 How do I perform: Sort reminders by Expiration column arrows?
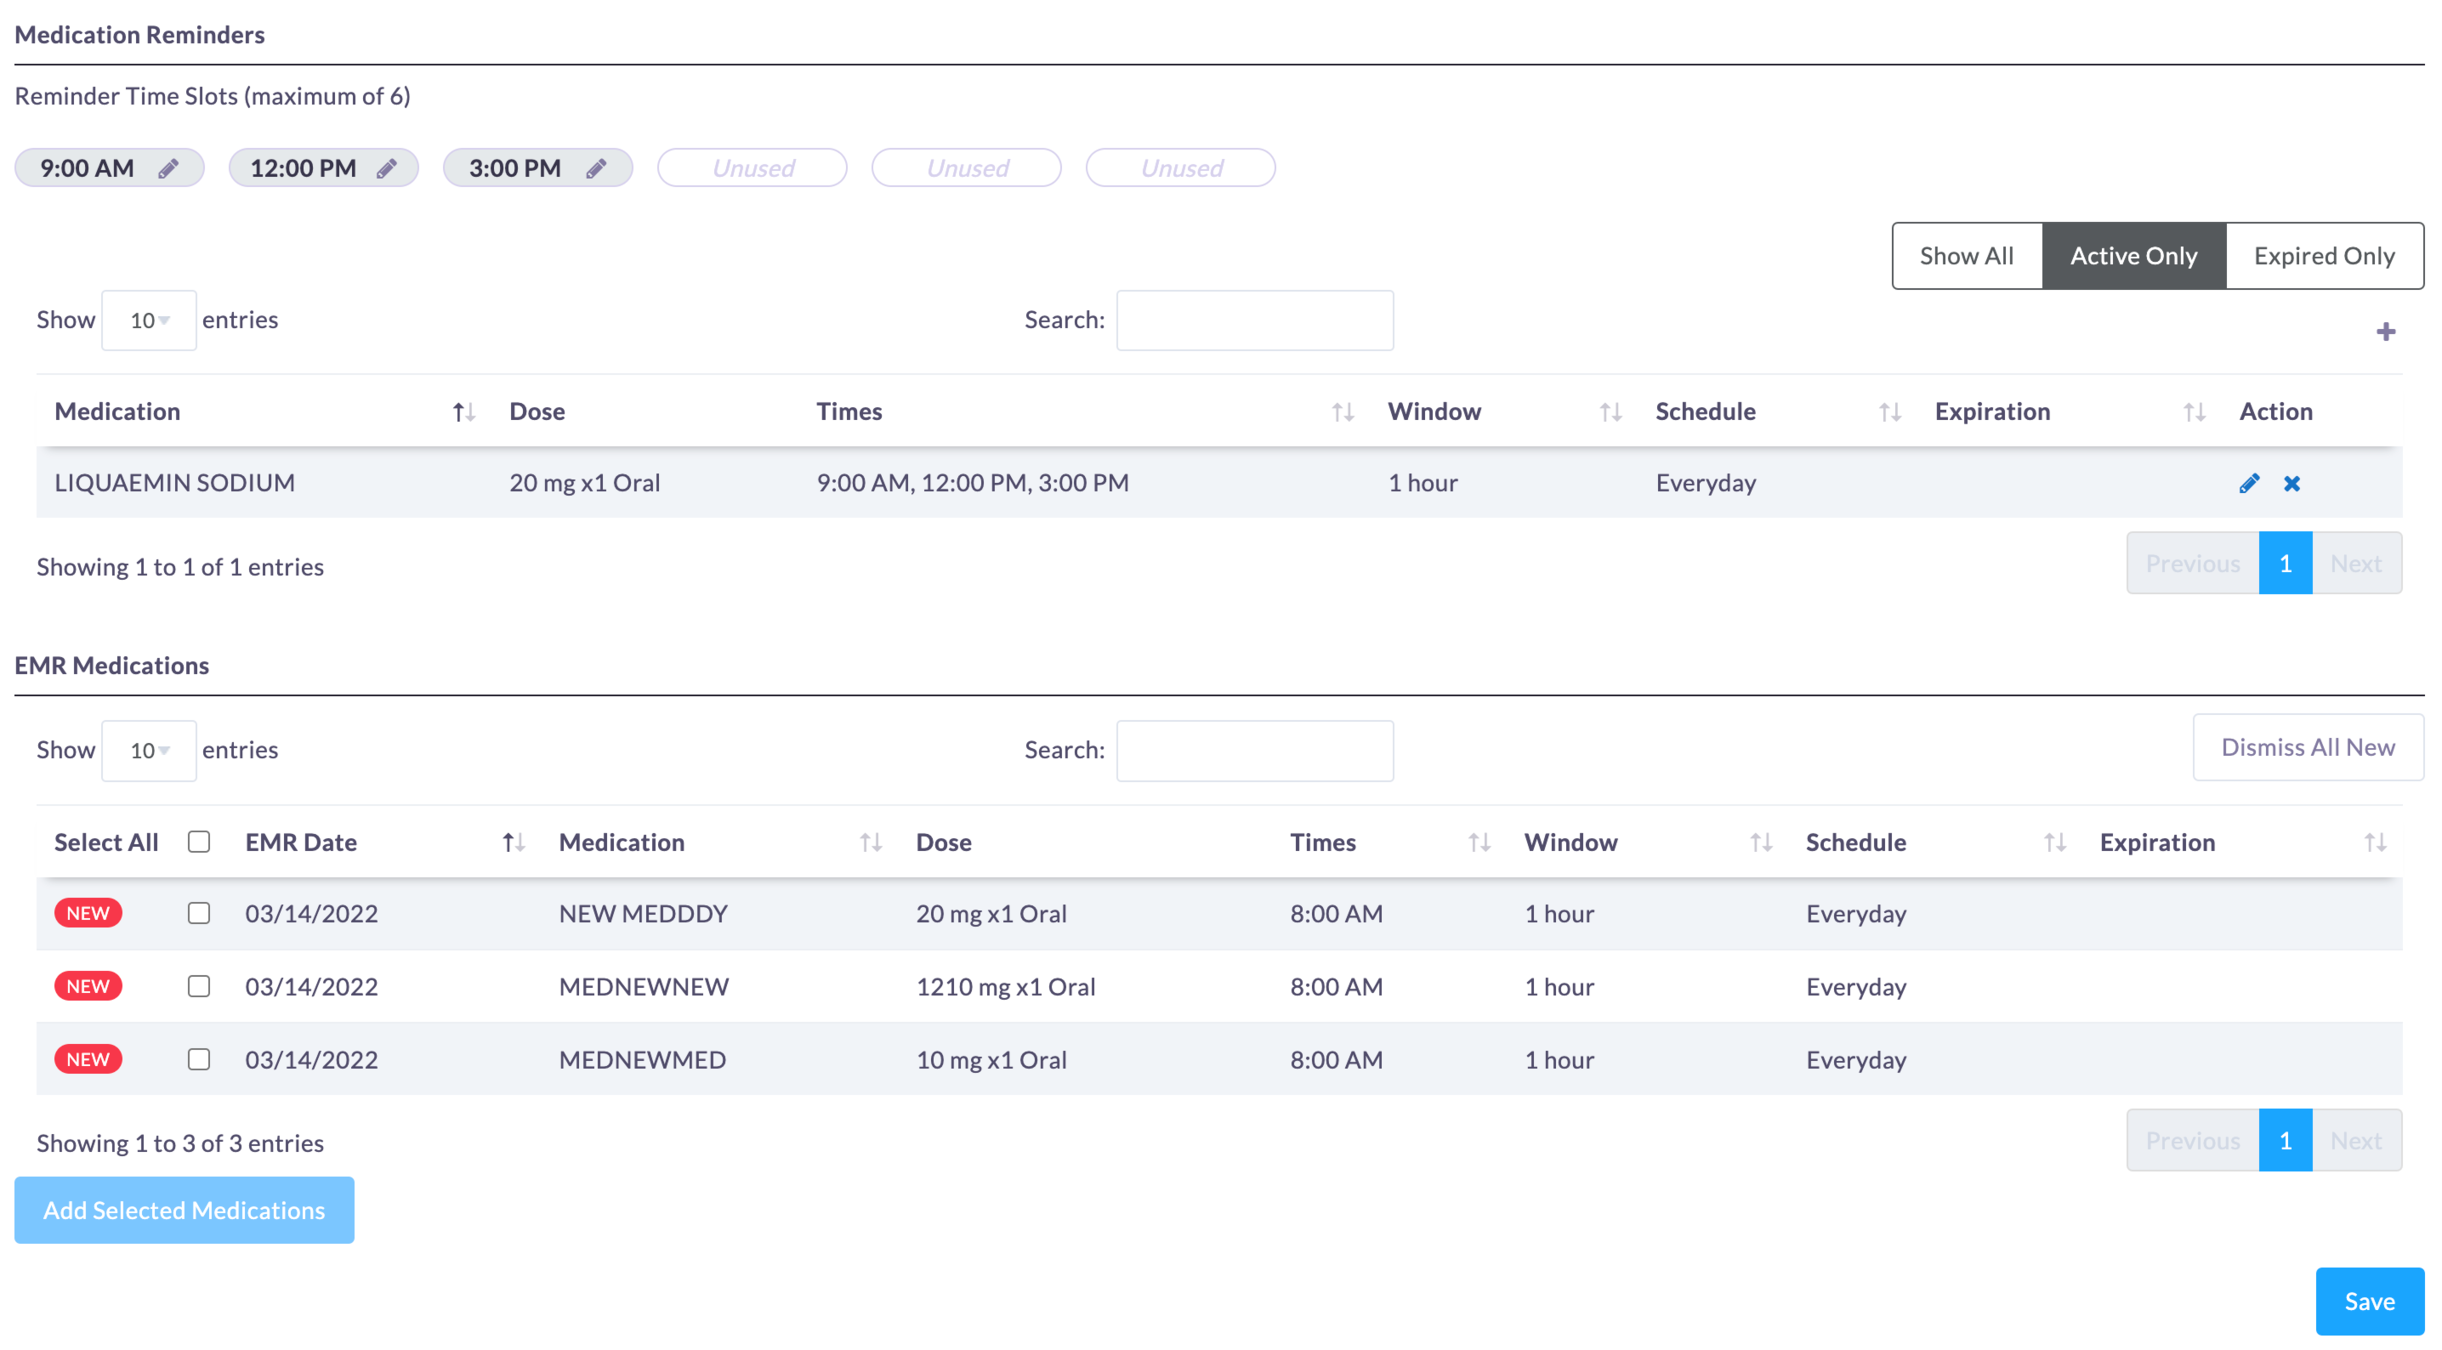[2194, 412]
